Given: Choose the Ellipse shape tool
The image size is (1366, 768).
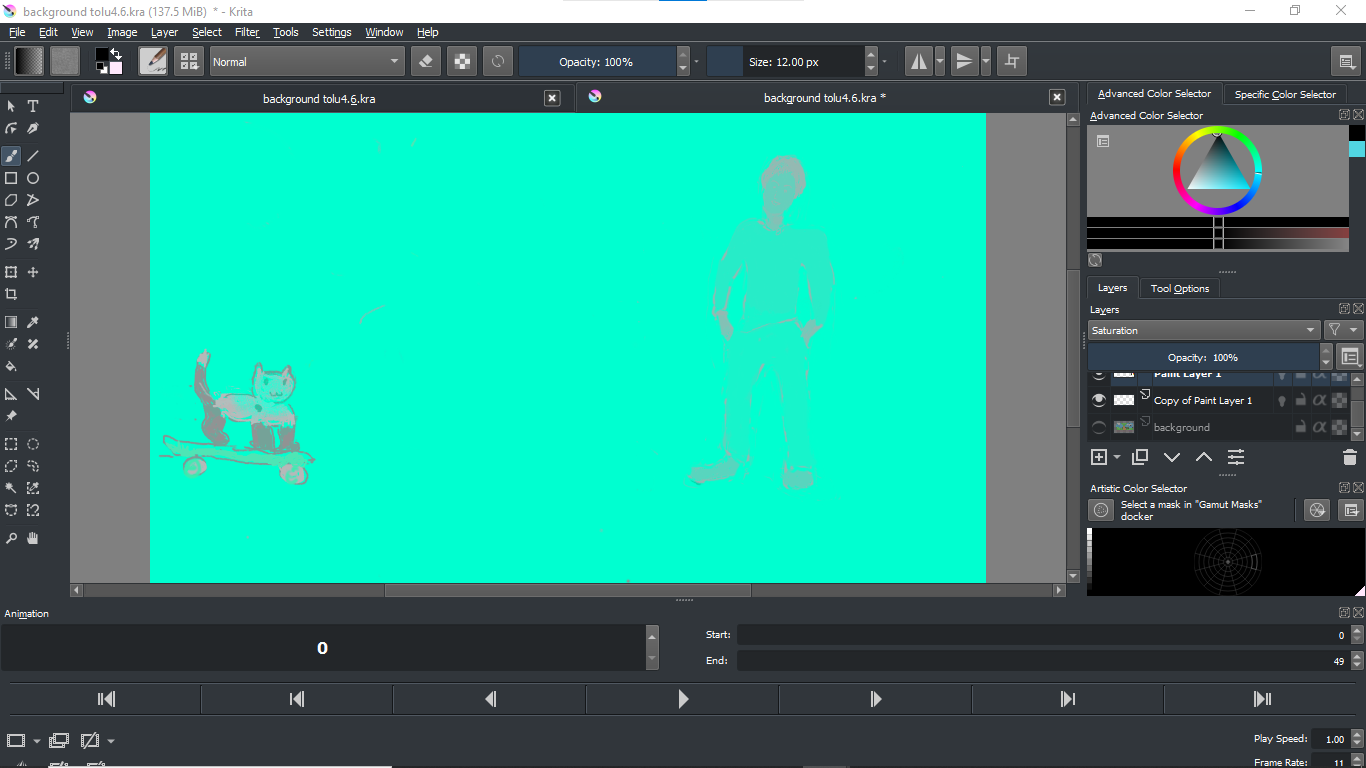Looking at the screenshot, I should [33, 178].
